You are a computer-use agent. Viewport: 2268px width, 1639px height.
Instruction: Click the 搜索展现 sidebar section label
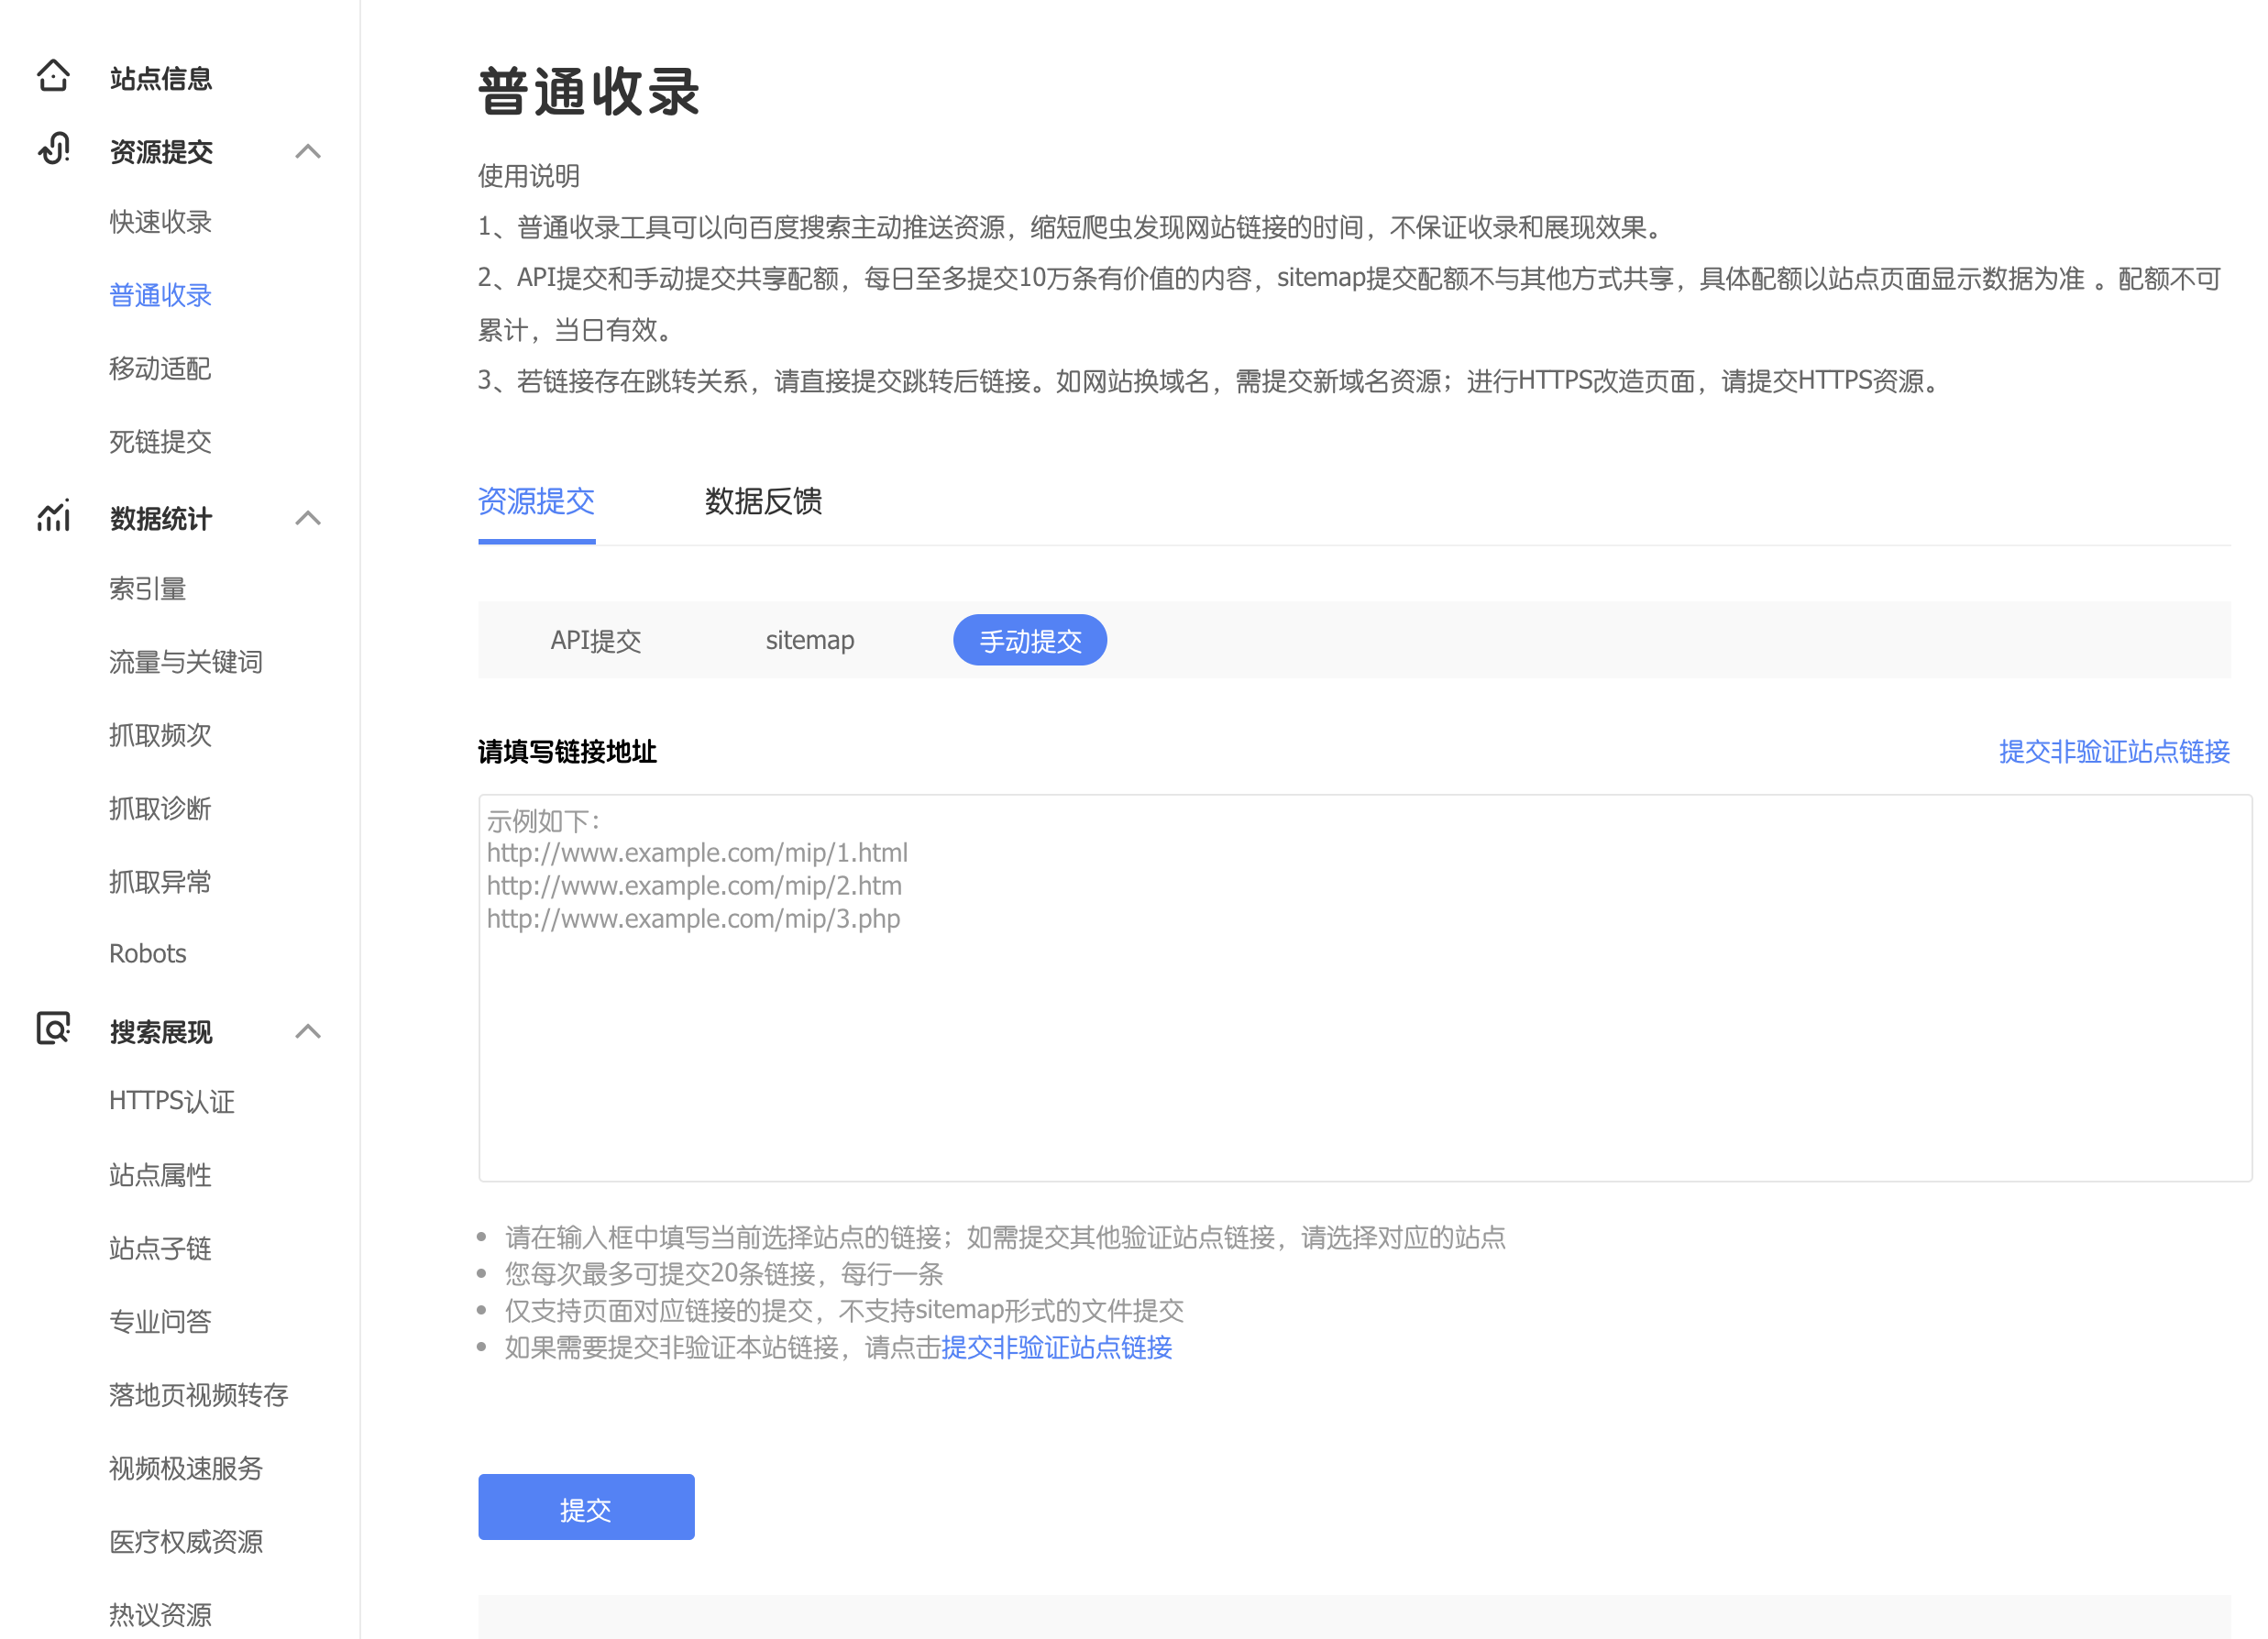point(161,1031)
